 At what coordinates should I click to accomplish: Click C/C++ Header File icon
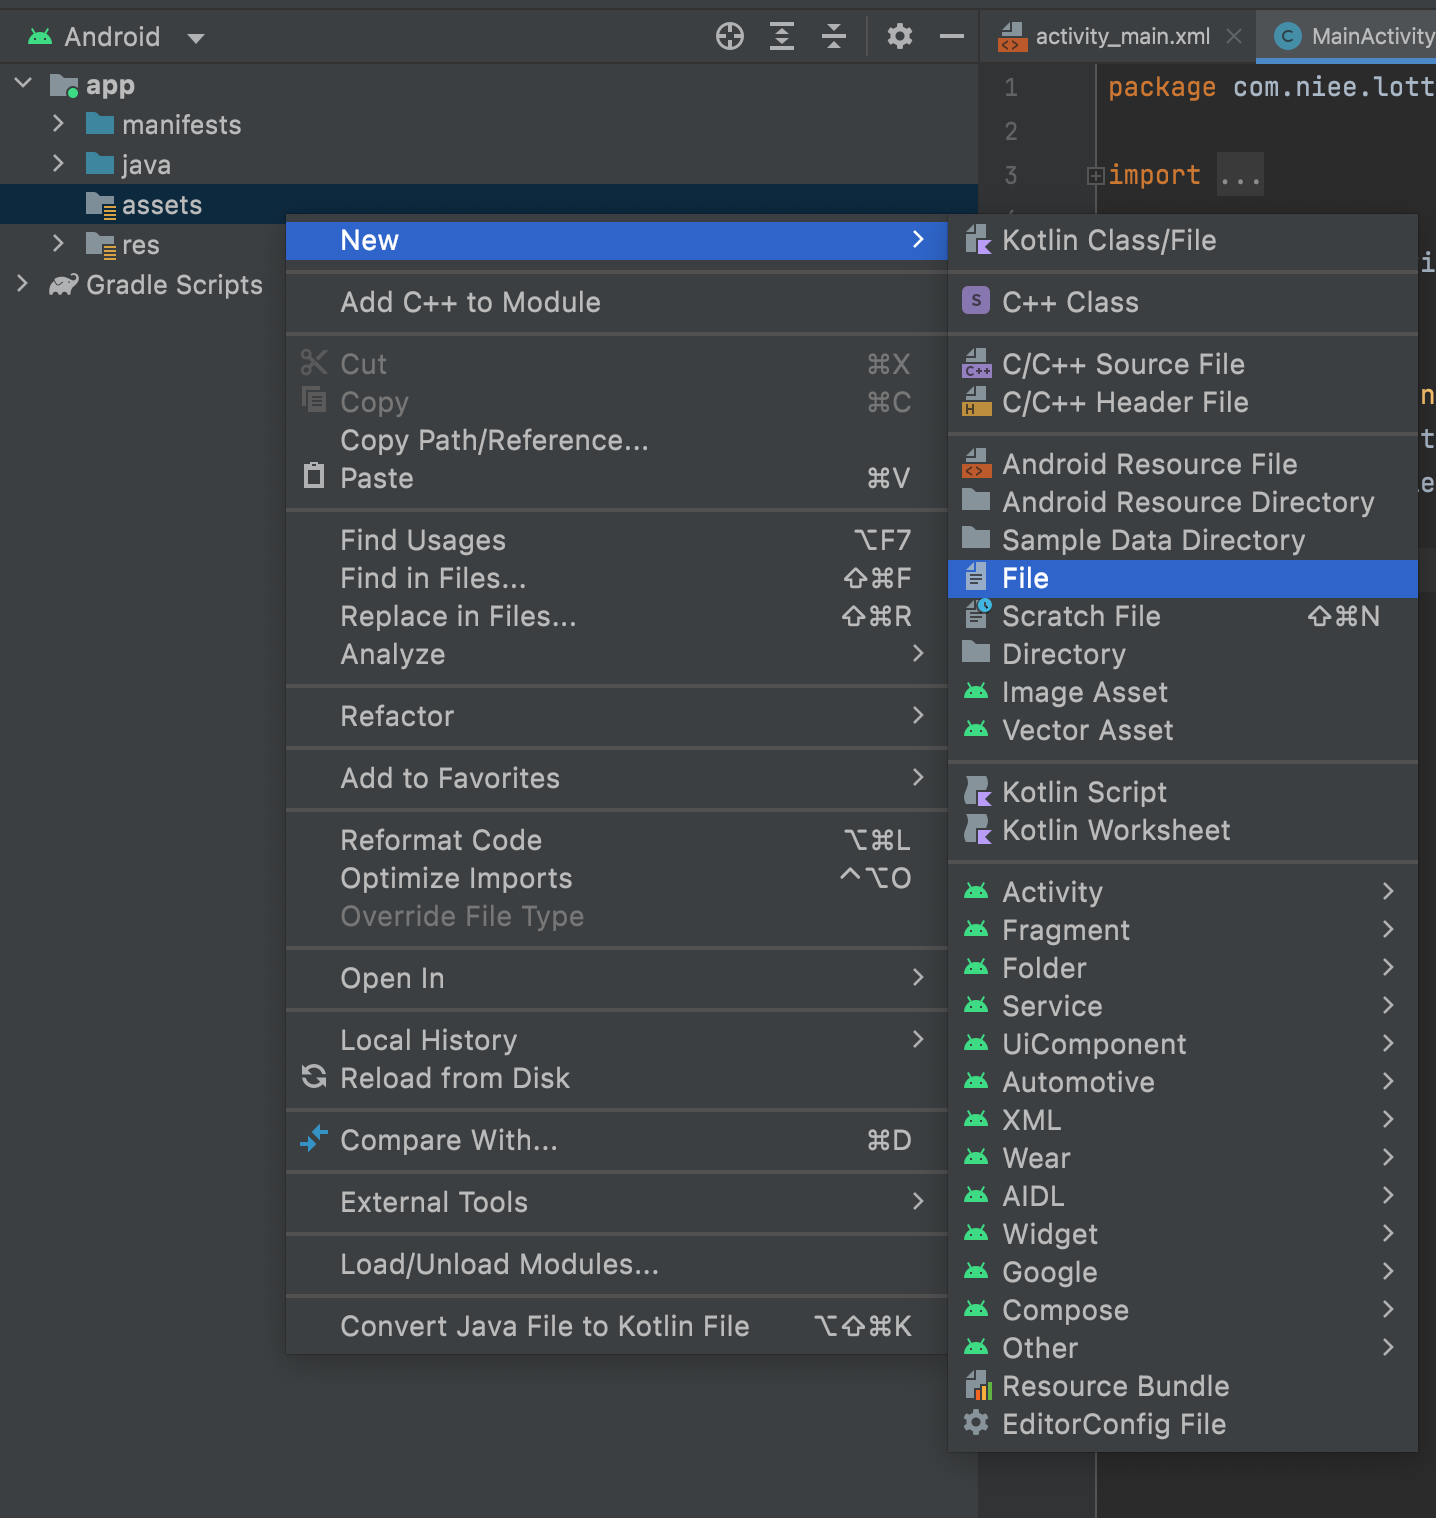click(976, 401)
